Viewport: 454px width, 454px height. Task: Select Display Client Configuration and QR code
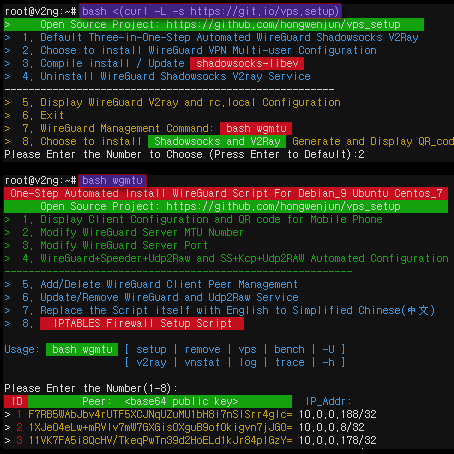tap(202, 219)
